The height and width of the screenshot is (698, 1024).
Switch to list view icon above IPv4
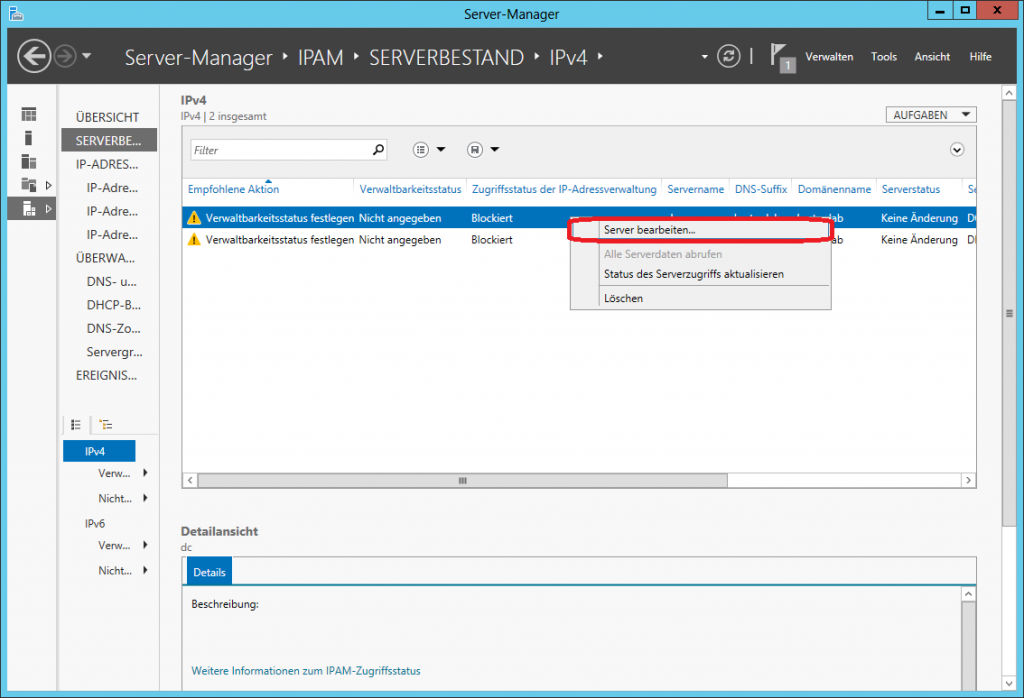point(76,425)
